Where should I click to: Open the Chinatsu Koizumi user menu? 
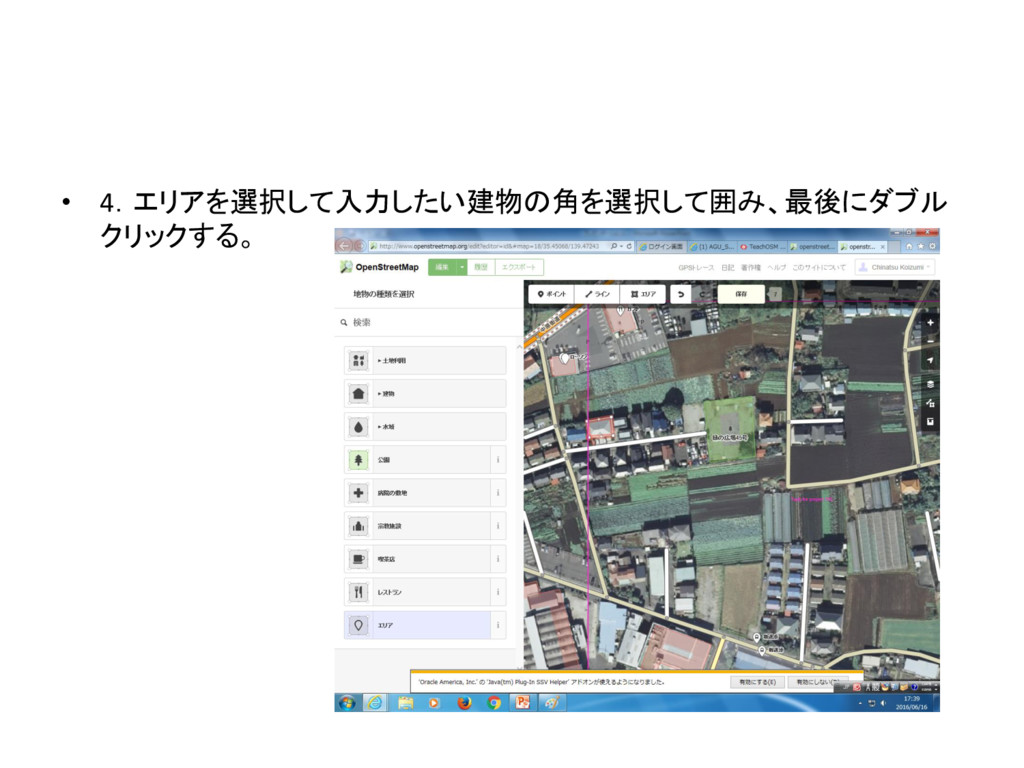tap(895, 267)
